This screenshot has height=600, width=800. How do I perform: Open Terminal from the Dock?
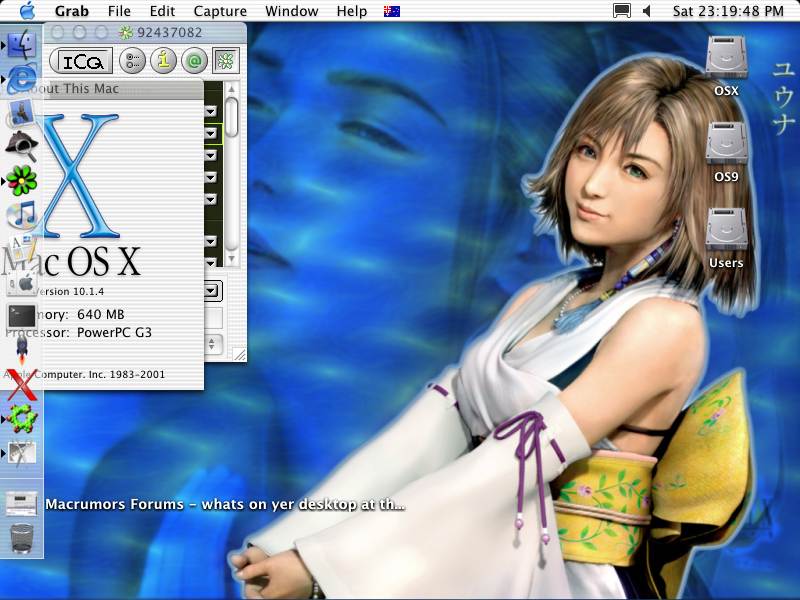tap(21, 316)
